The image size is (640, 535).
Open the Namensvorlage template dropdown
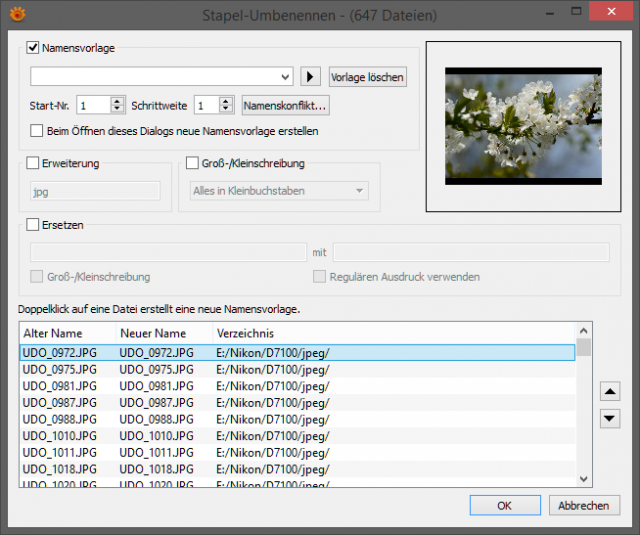coord(285,77)
